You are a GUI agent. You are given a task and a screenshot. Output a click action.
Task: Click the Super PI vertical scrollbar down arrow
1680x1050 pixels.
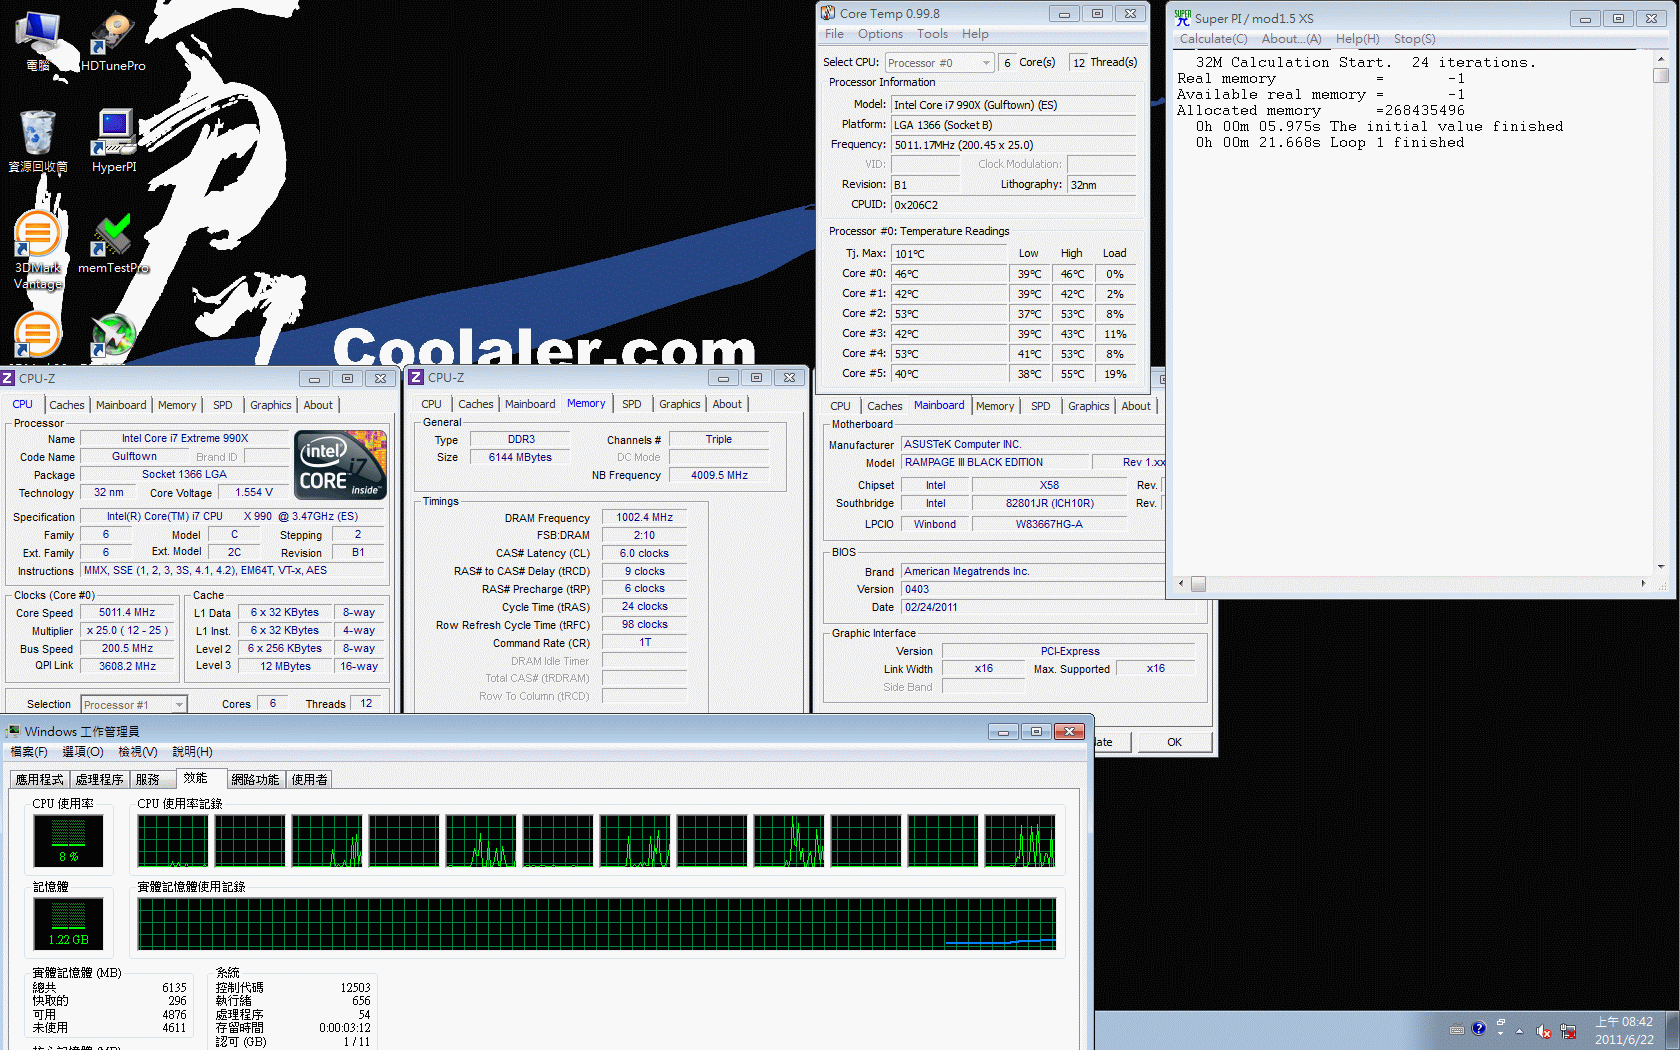pyautogui.click(x=1661, y=567)
